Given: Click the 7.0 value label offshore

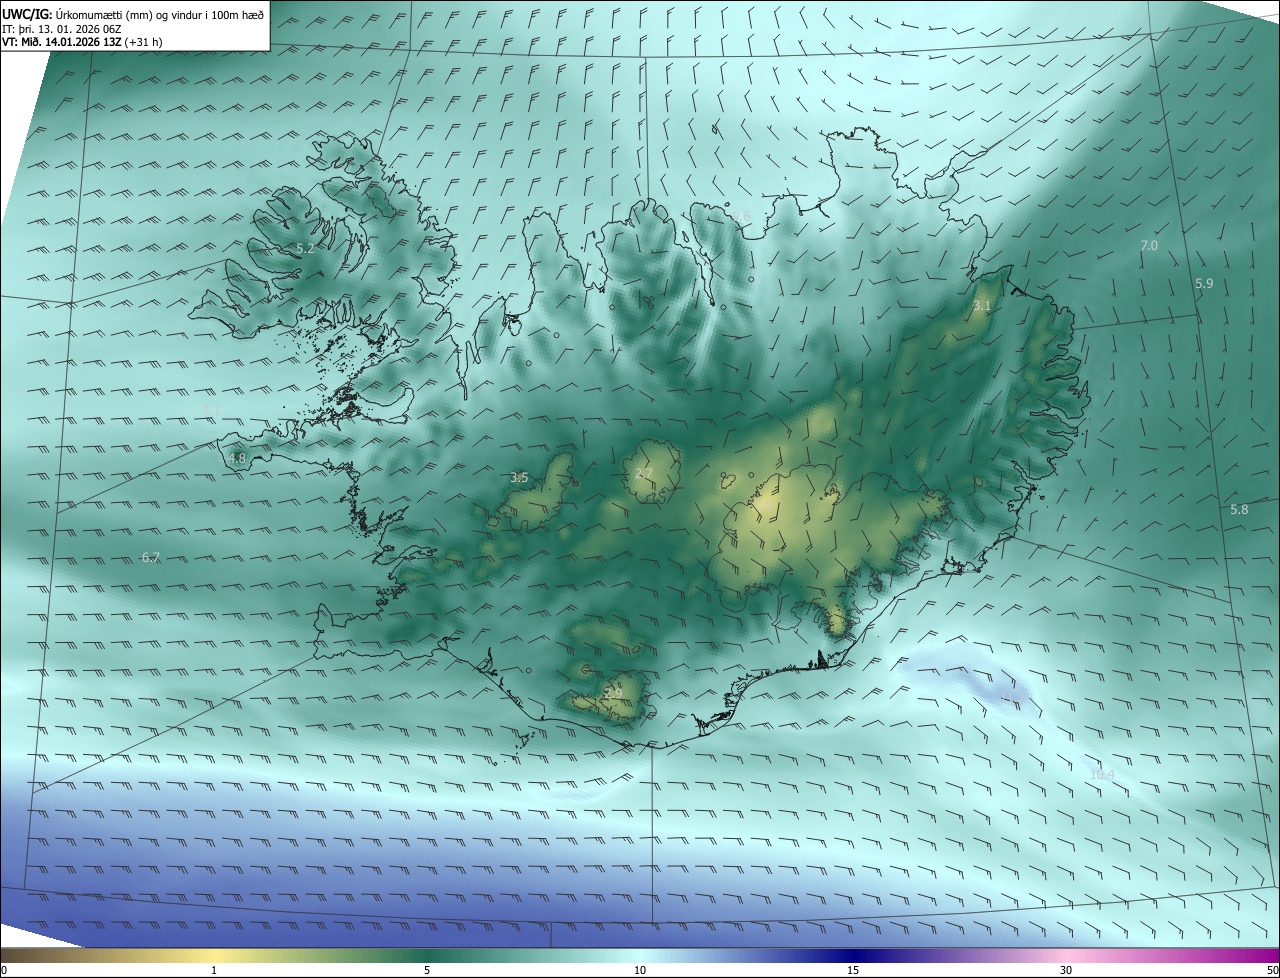Looking at the screenshot, I should [1149, 246].
